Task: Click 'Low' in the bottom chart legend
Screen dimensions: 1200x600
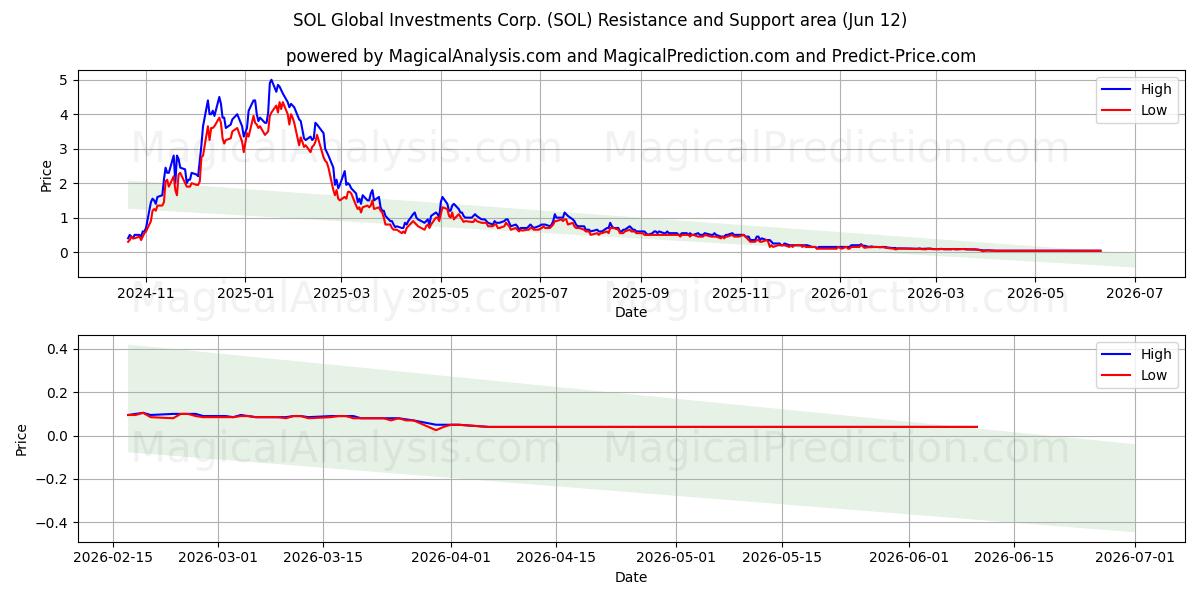Action: point(1154,375)
